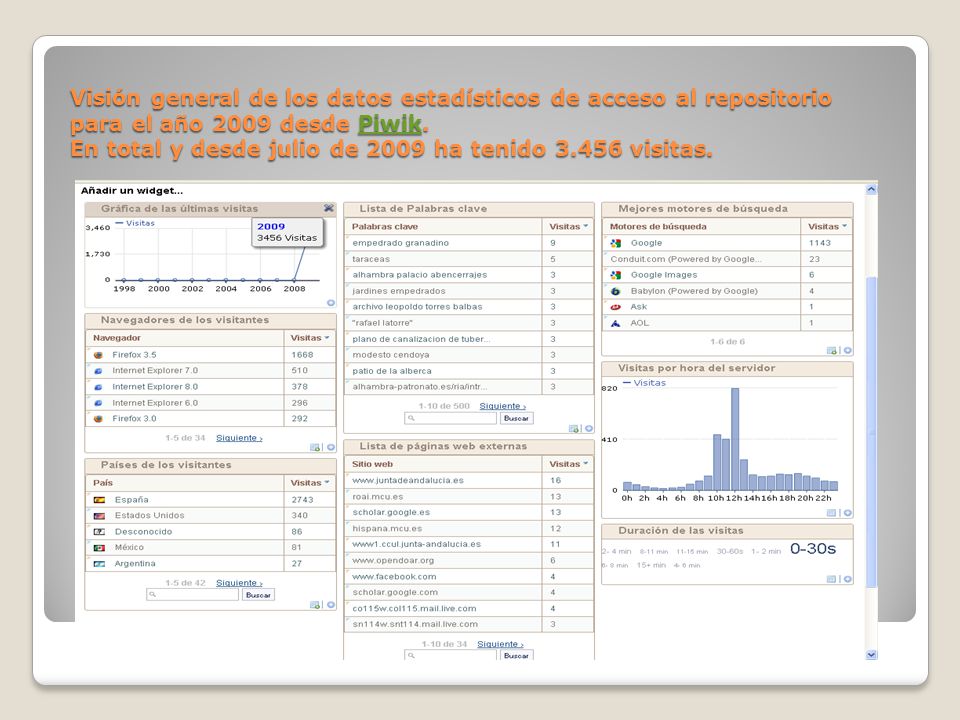The height and width of the screenshot is (720, 960).
Task: Close the 'Gráfica de las últimas visitas' widget
Action: (329, 208)
